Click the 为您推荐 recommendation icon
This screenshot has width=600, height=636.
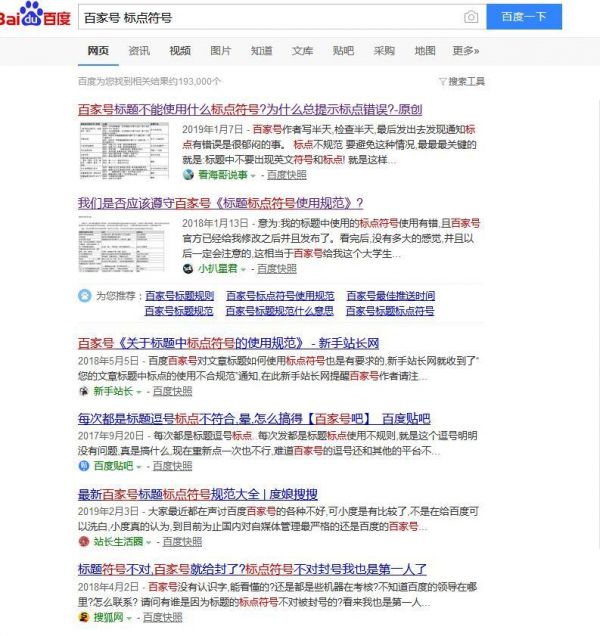click(x=85, y=296)
